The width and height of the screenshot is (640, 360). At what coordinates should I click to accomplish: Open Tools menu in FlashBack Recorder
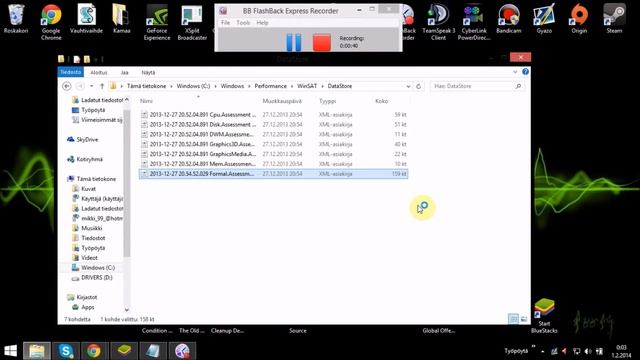point(243,23)
